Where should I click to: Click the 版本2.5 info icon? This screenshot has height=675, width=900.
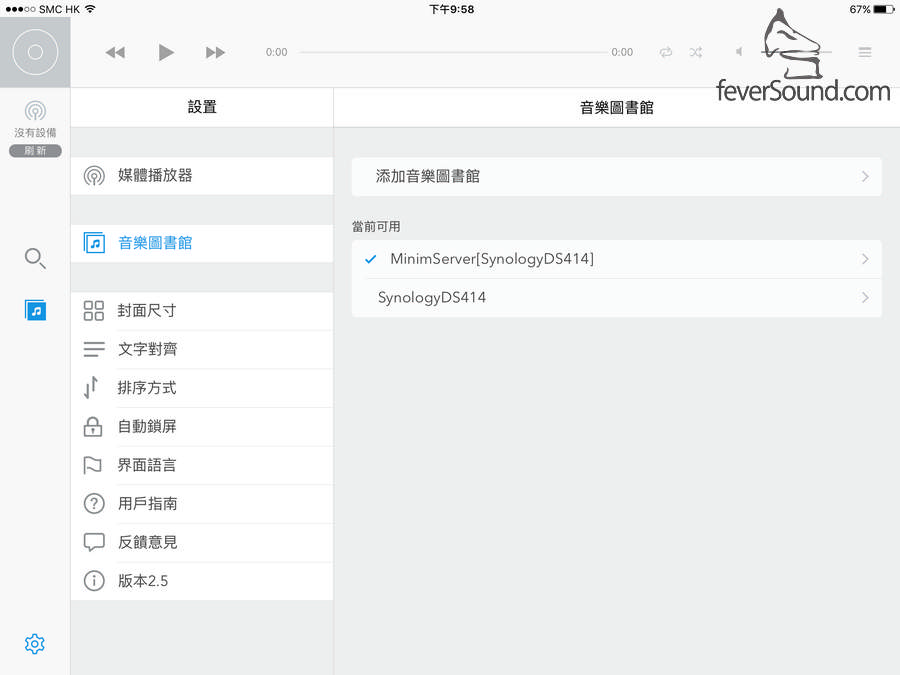coord(94,581)
